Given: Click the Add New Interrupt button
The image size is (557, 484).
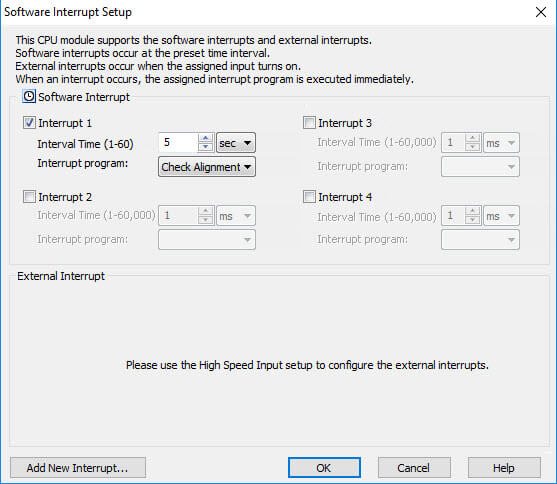Looking at the screenshot, I should (x=78, y=468).
